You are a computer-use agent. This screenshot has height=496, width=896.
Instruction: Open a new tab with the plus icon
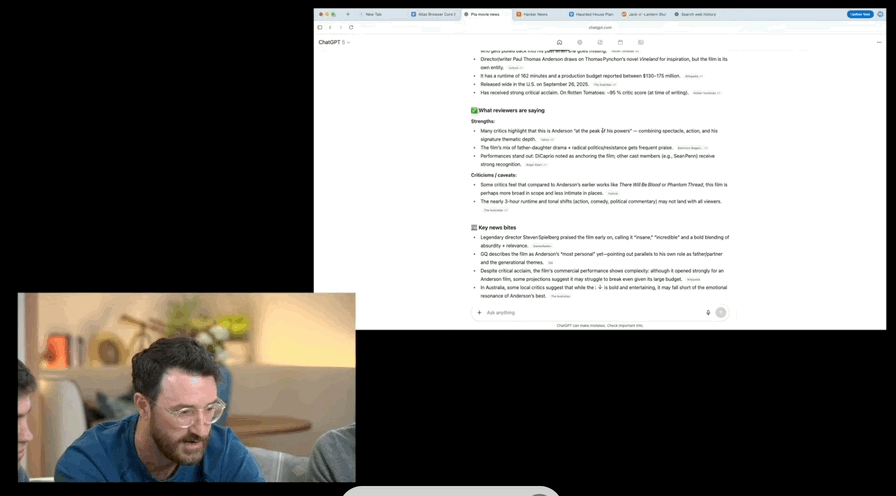(348, 14)
